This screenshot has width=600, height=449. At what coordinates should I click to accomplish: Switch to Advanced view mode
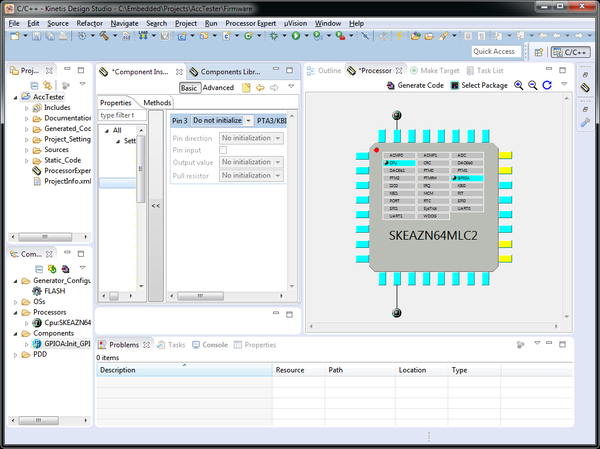point(218,88)
